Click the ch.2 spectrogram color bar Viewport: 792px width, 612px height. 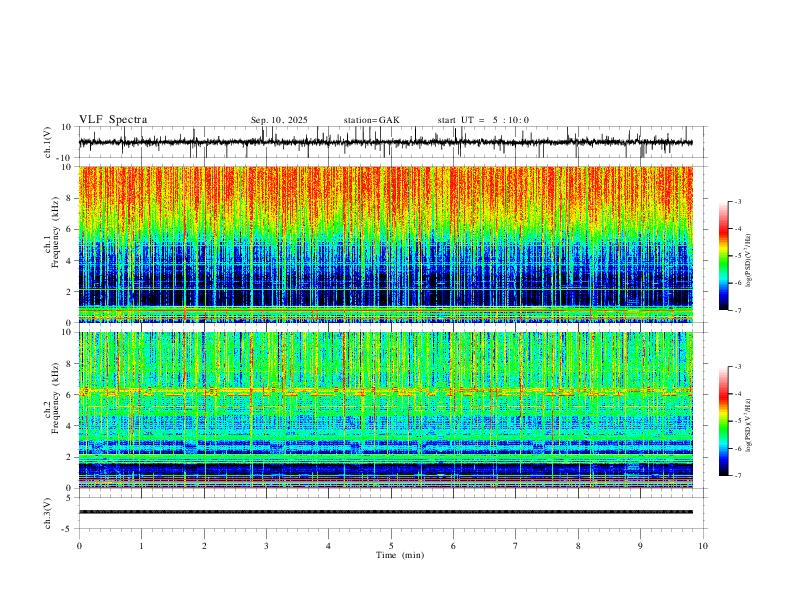coord(723,421)
